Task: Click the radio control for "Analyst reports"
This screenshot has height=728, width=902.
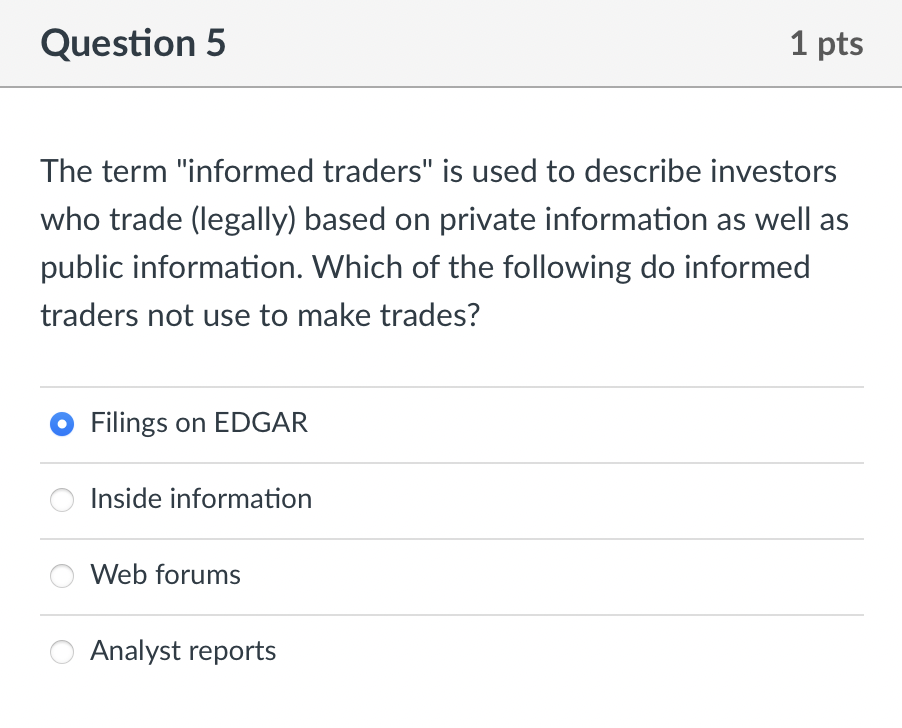Action: [x=61, y=652]
